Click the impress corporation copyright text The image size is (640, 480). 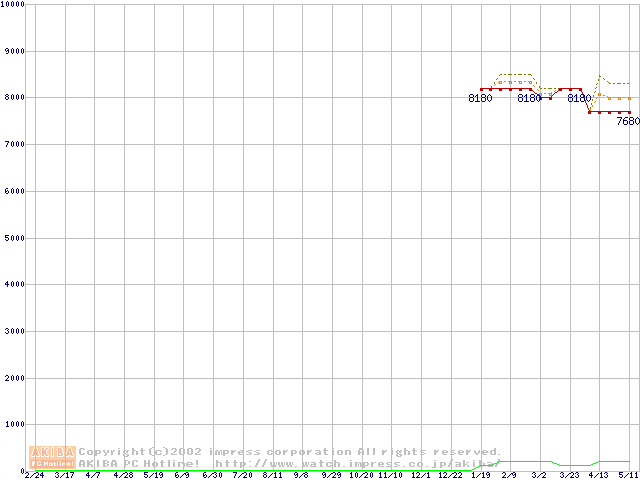(x=290, y=452)
